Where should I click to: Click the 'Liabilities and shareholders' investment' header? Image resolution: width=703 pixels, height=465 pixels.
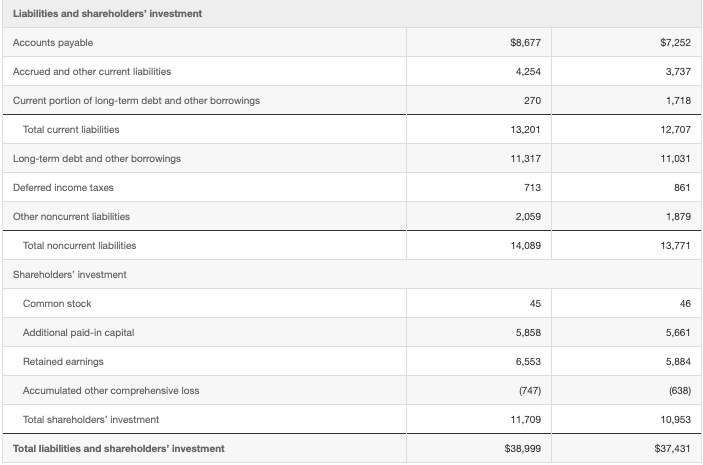pyautogui.click(x=107, y=13)
